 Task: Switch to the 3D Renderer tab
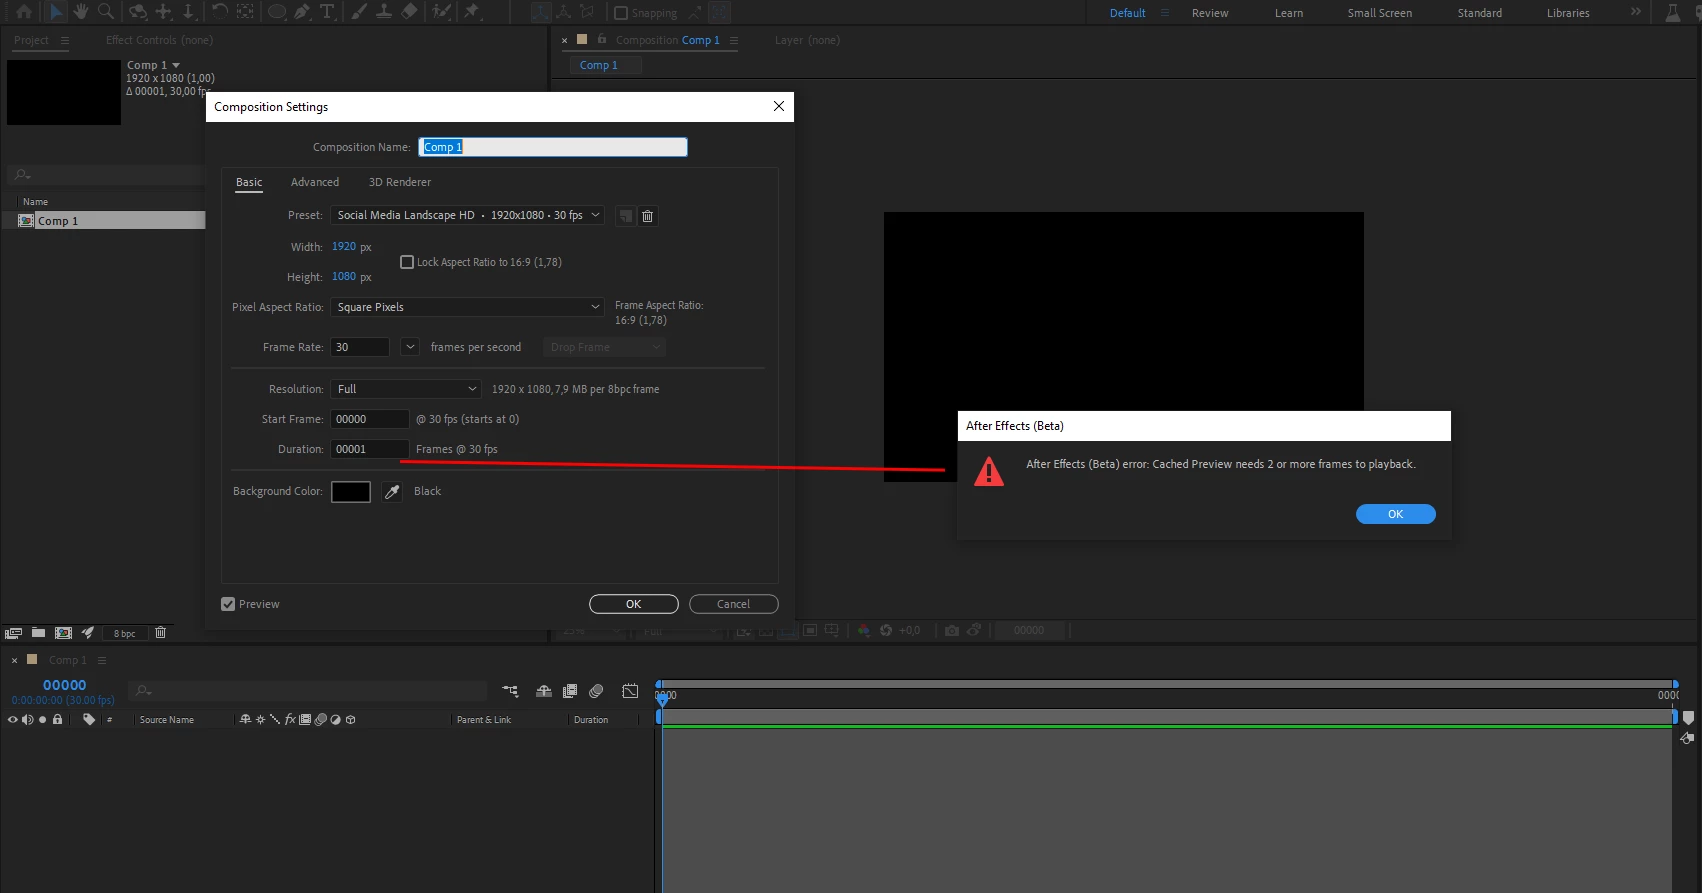(400, 182)
